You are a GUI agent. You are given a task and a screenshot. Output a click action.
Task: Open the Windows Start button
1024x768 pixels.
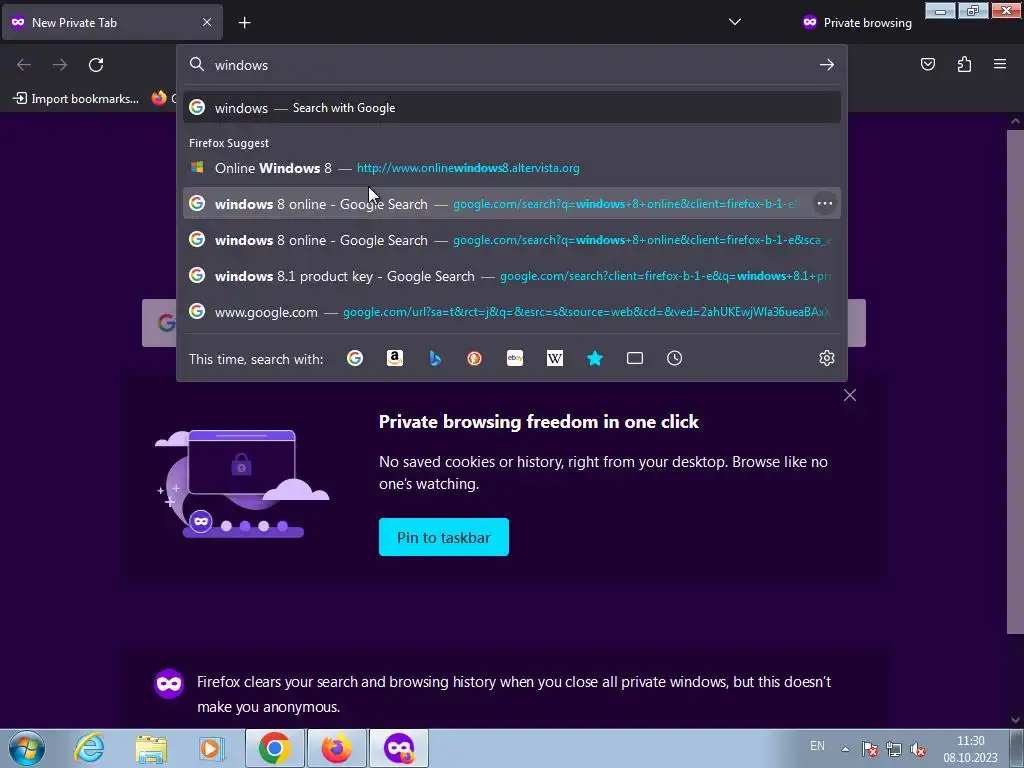27,748
